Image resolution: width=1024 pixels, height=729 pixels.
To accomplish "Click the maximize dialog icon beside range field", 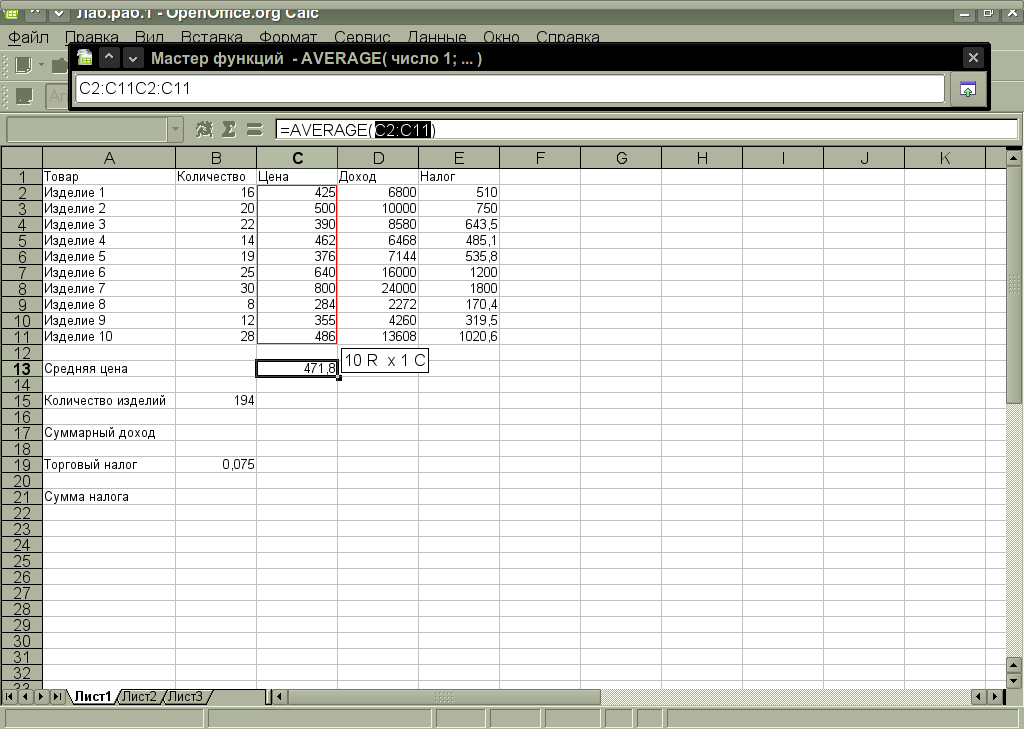I will click(x=967, y=89).
